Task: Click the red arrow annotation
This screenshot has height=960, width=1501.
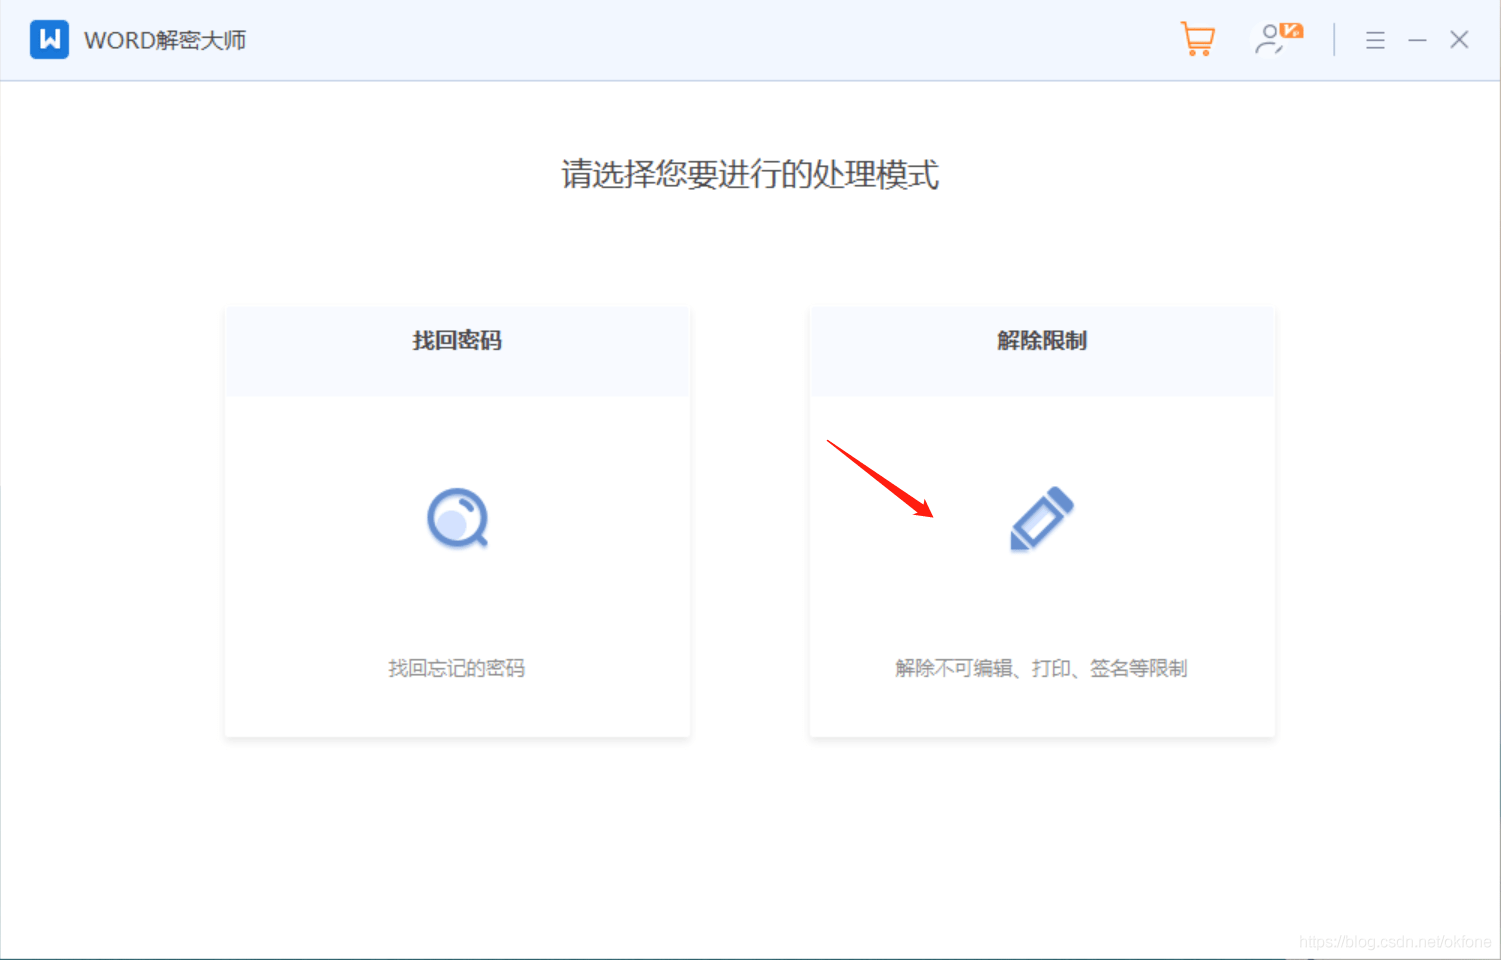Action: pos(879,478)
